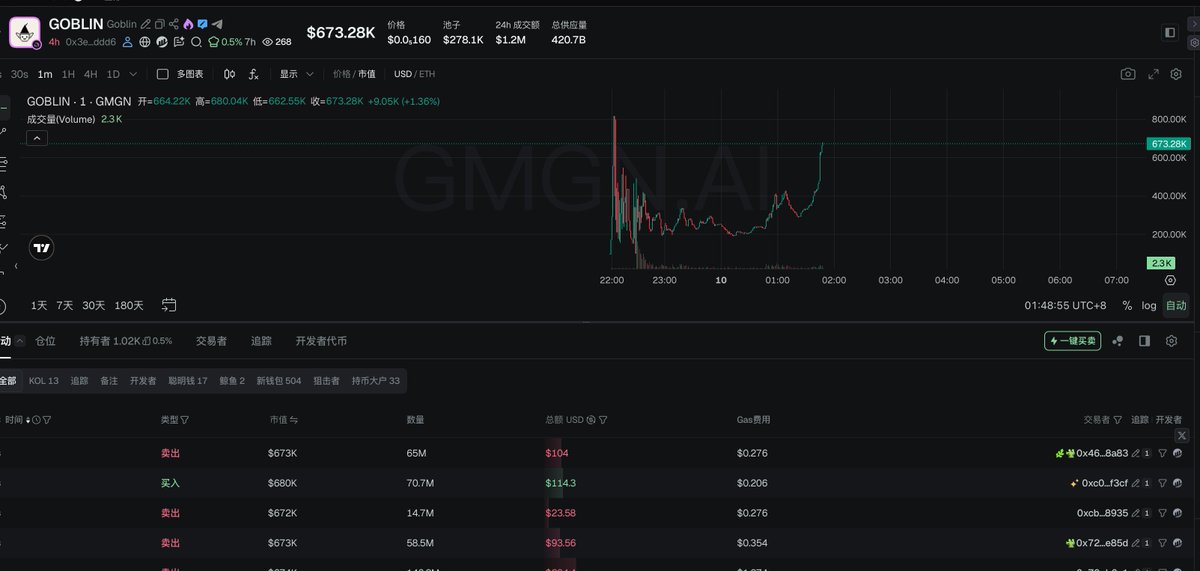Select the 1m chart interval

[45, 74]
